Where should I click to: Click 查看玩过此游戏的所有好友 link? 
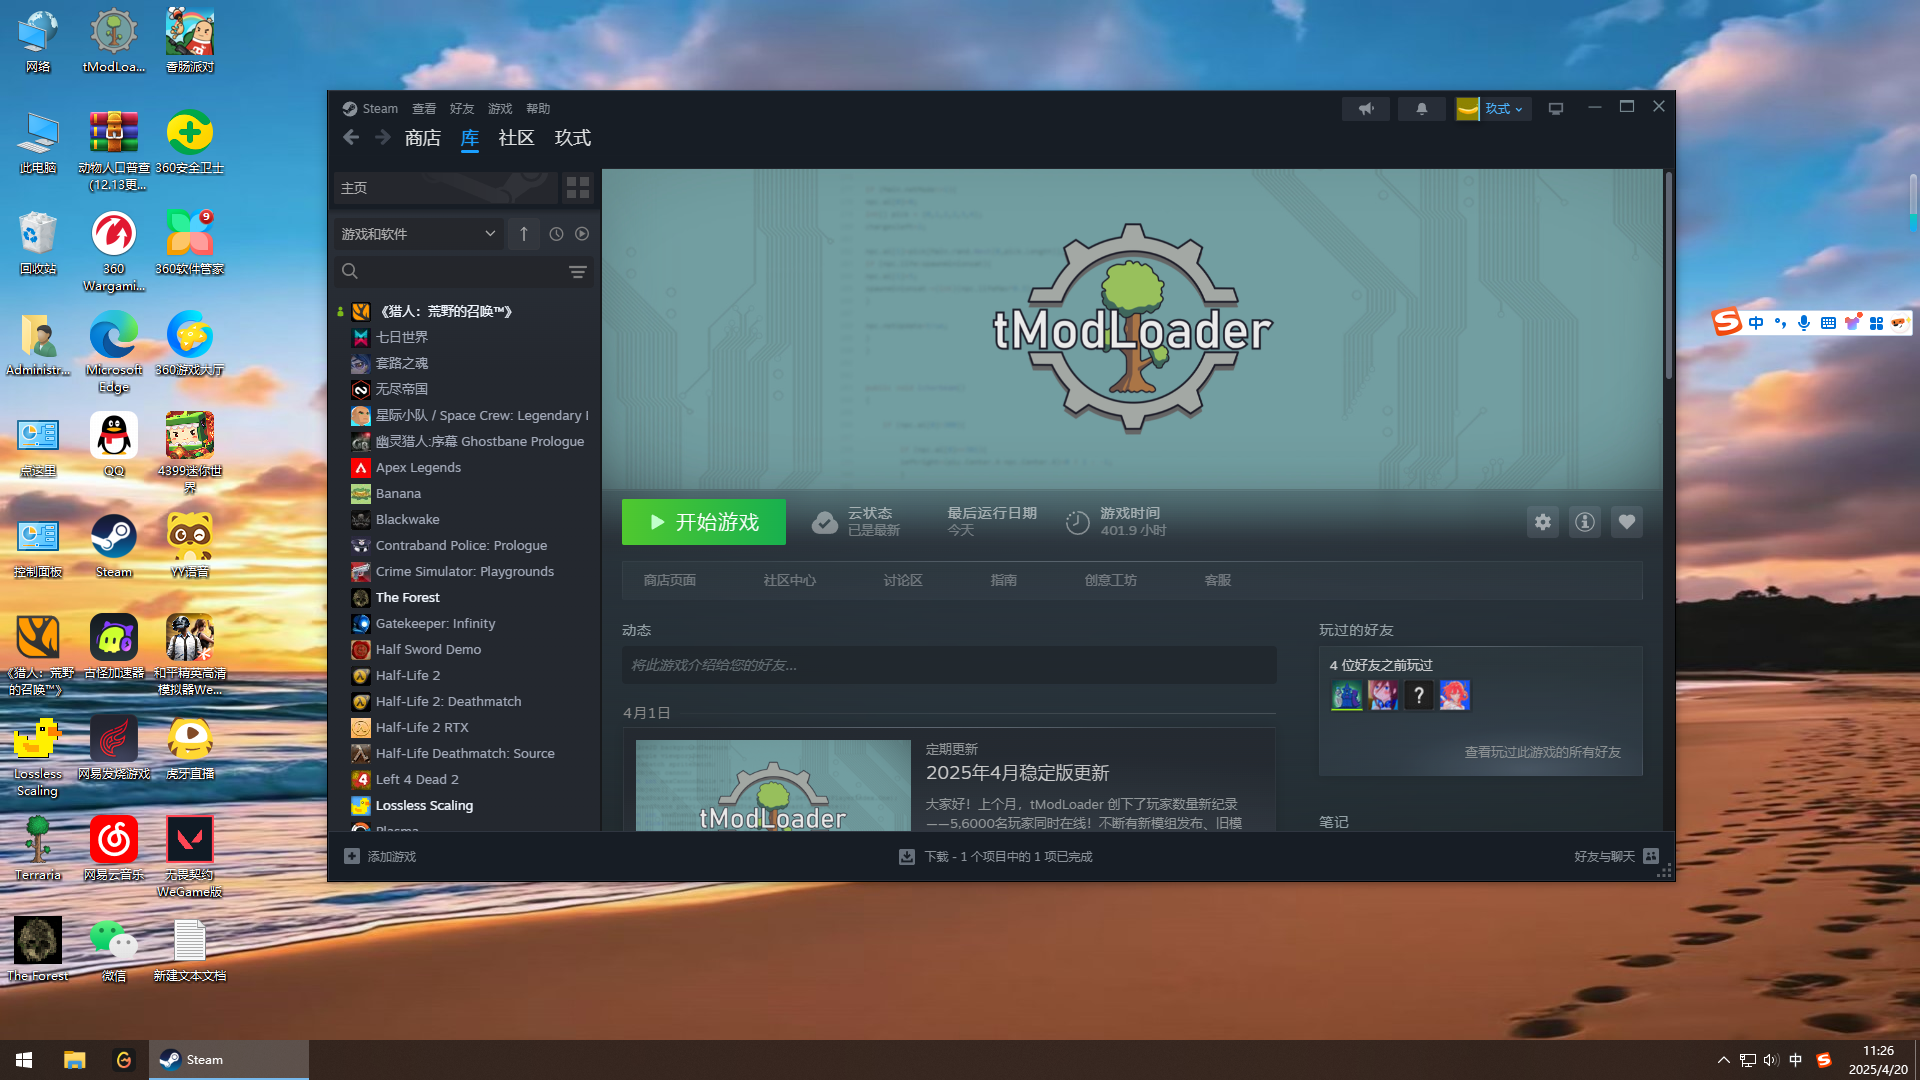tap(1543, 752)
